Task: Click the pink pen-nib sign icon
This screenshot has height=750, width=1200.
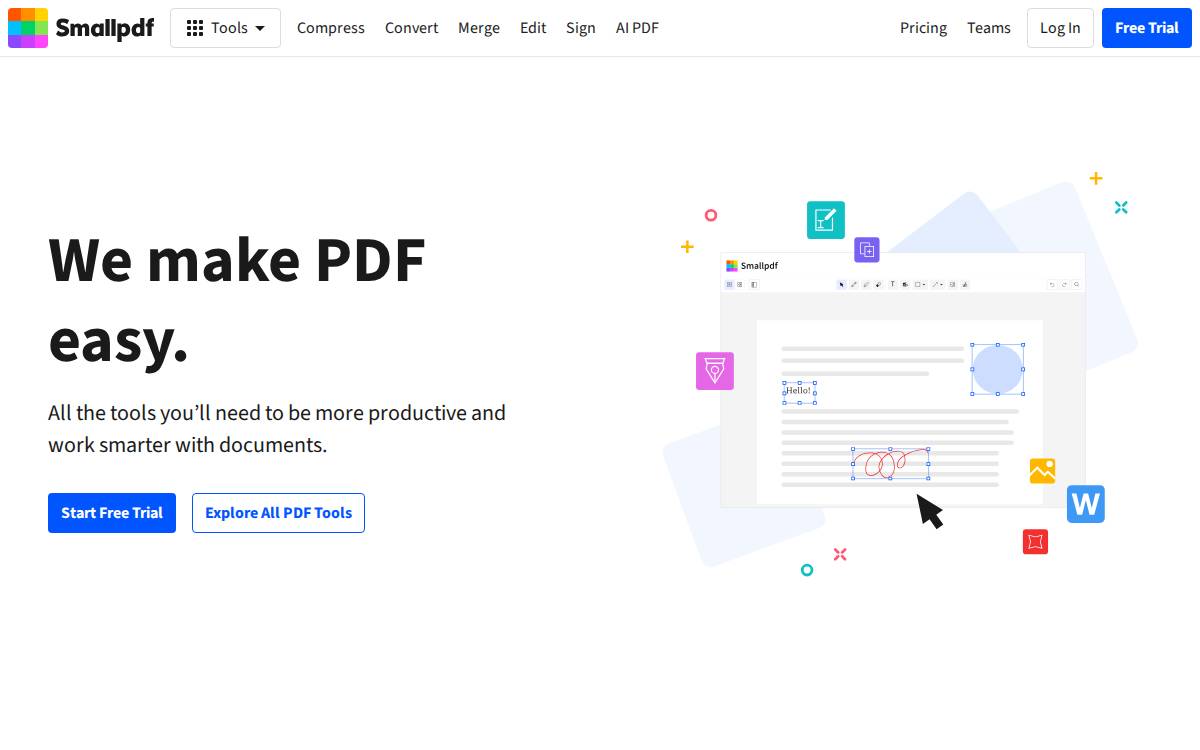Action: (x=715, y=371)
